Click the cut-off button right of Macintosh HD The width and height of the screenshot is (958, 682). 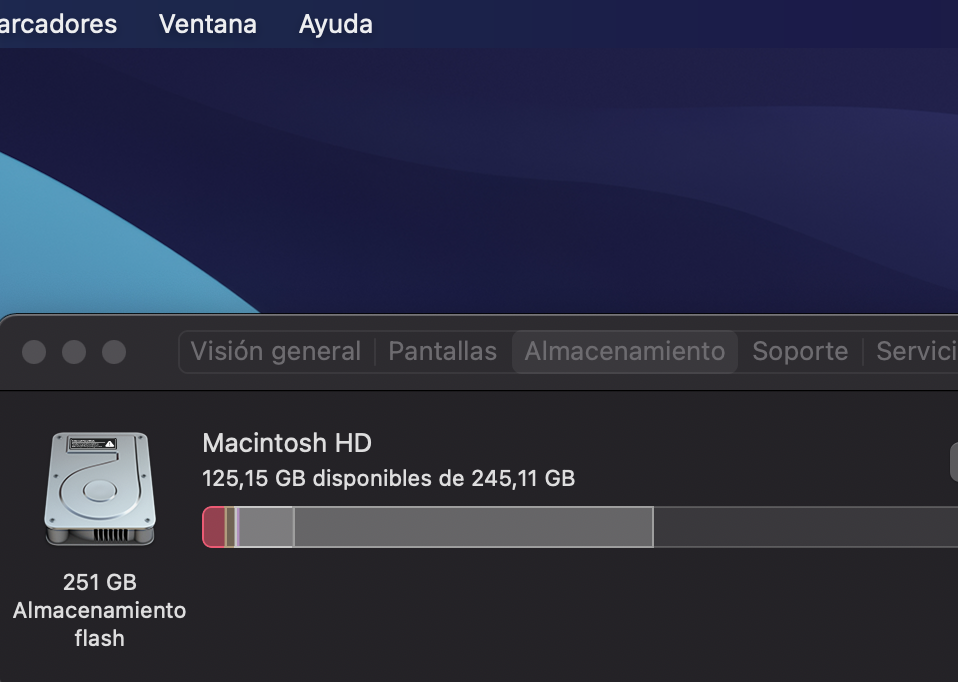coord(953,462)
